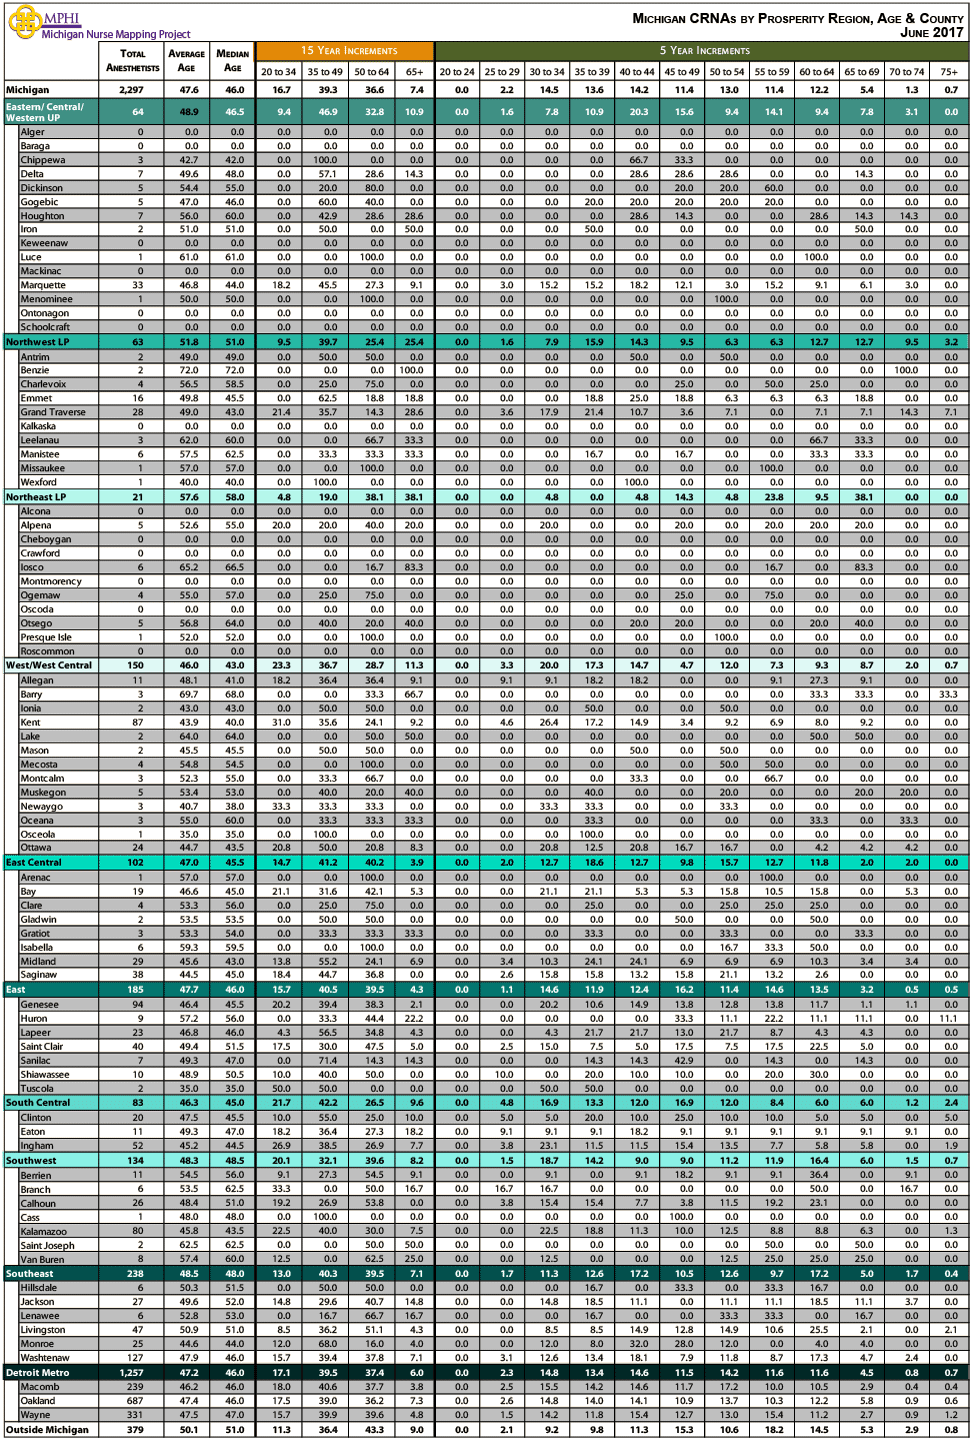Click the 'Median Age' column header
Image resolution: width=970 pixels, height=1439 pixels.
pos(233,61)
